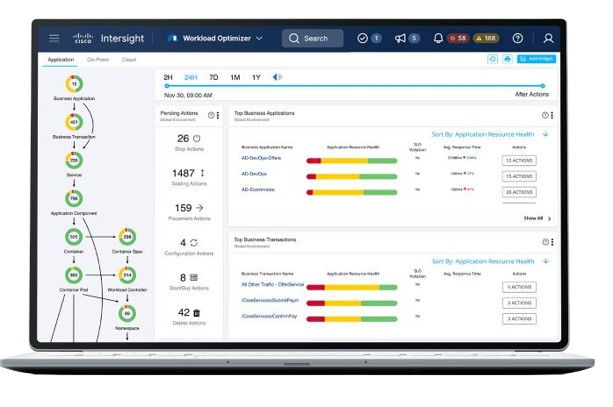Viewport: 613px width, 407px height.
Task: Open the Pending Actions three-dot menu
Action: point(218,115)
